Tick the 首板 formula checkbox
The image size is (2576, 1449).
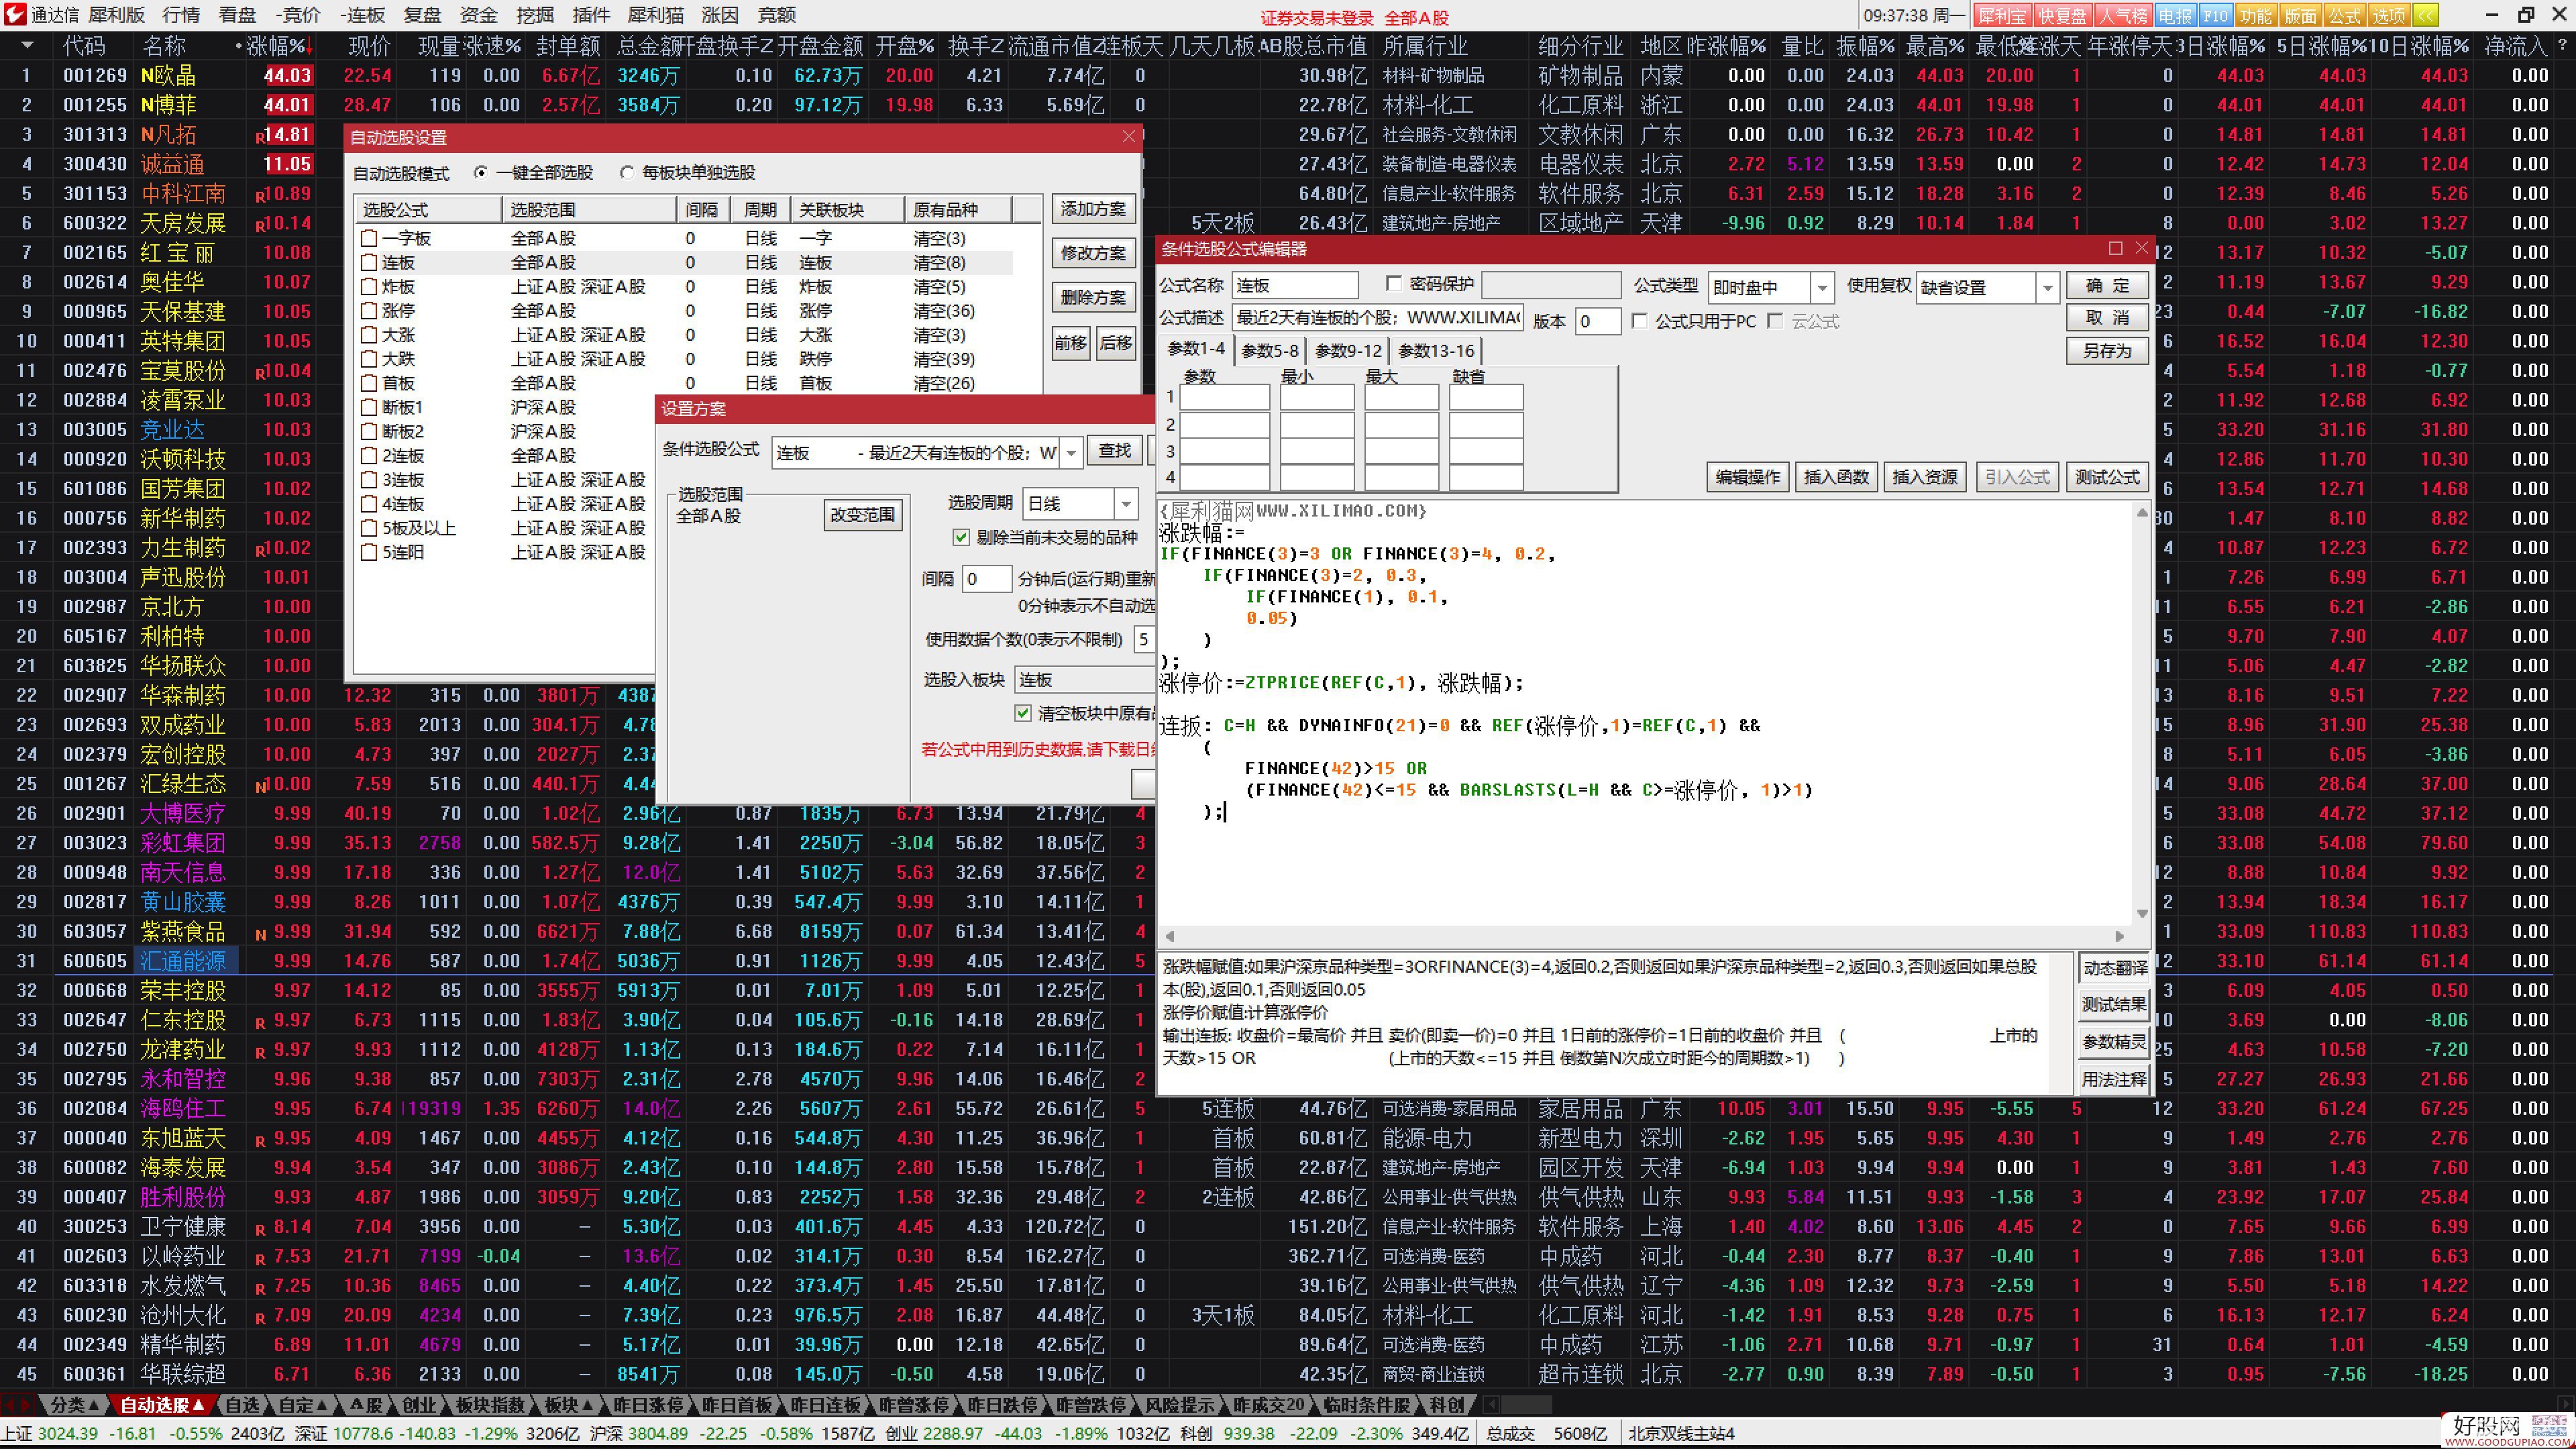click(x=369, y=383)
